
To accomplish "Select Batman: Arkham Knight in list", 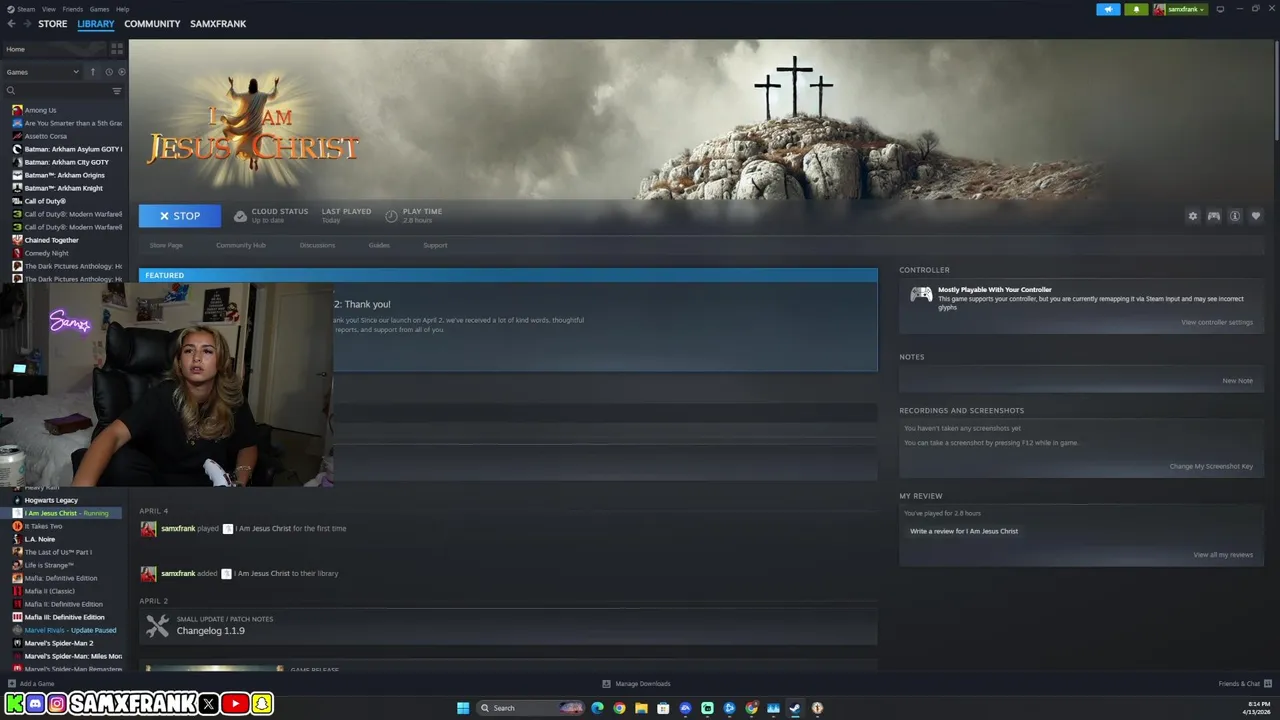I will [x=63, y=188].
